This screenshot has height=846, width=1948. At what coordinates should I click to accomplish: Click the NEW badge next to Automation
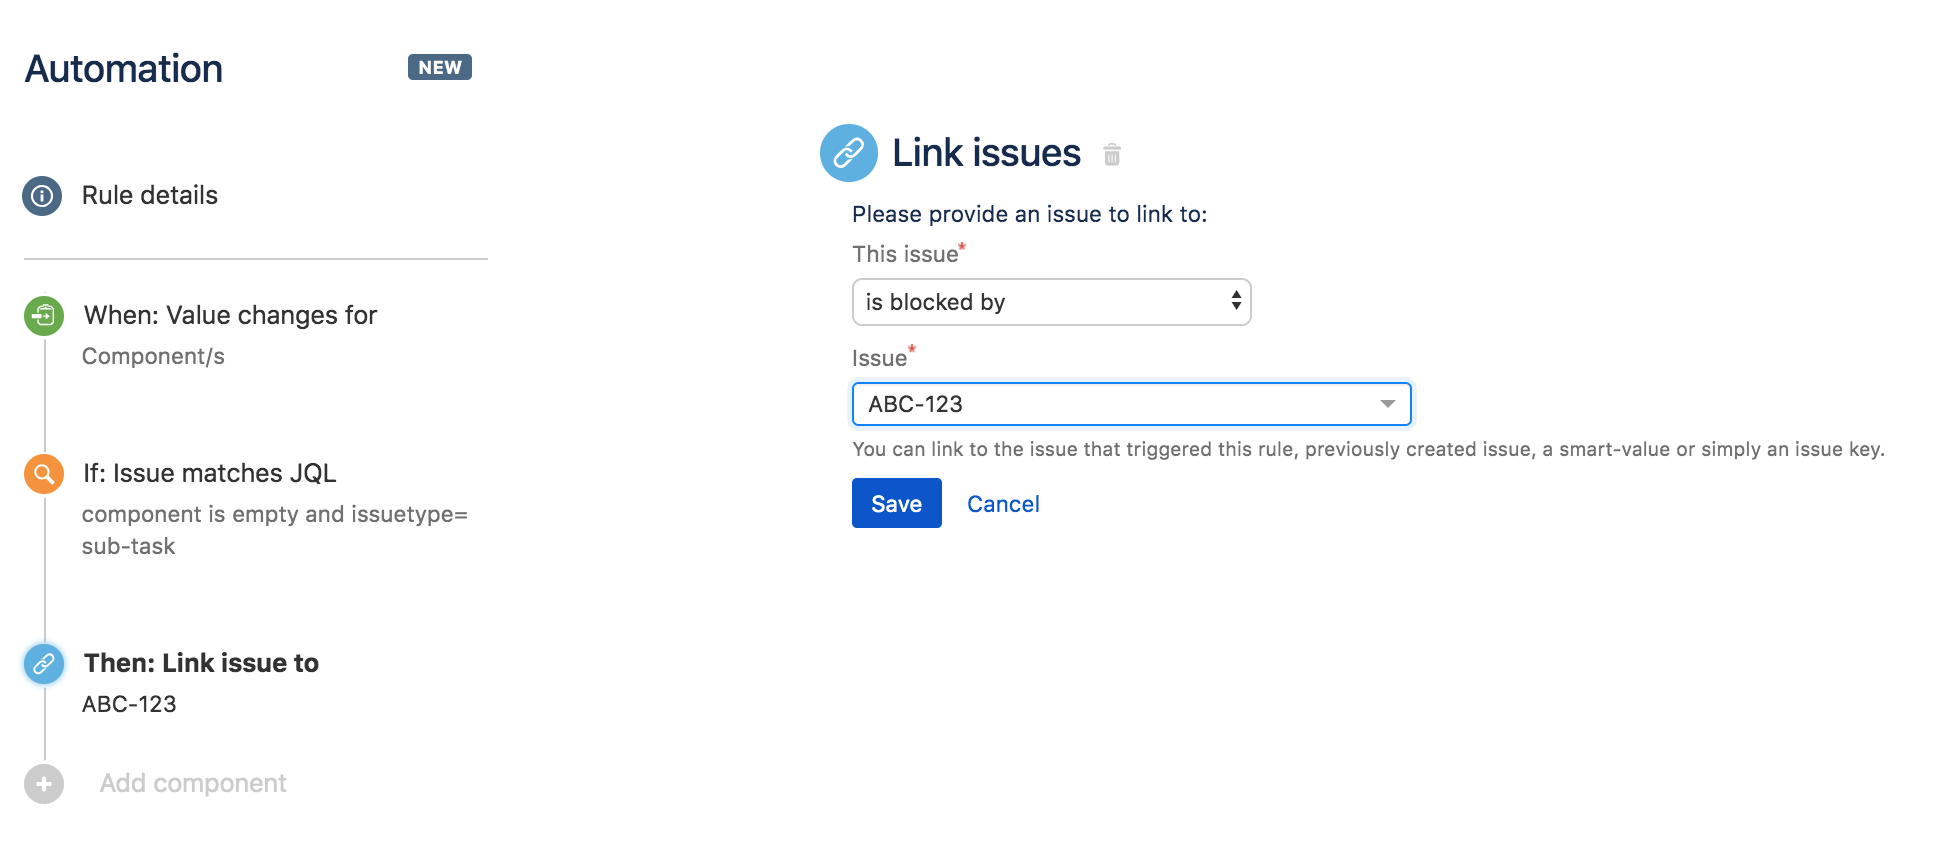click(x=439, y=67)
